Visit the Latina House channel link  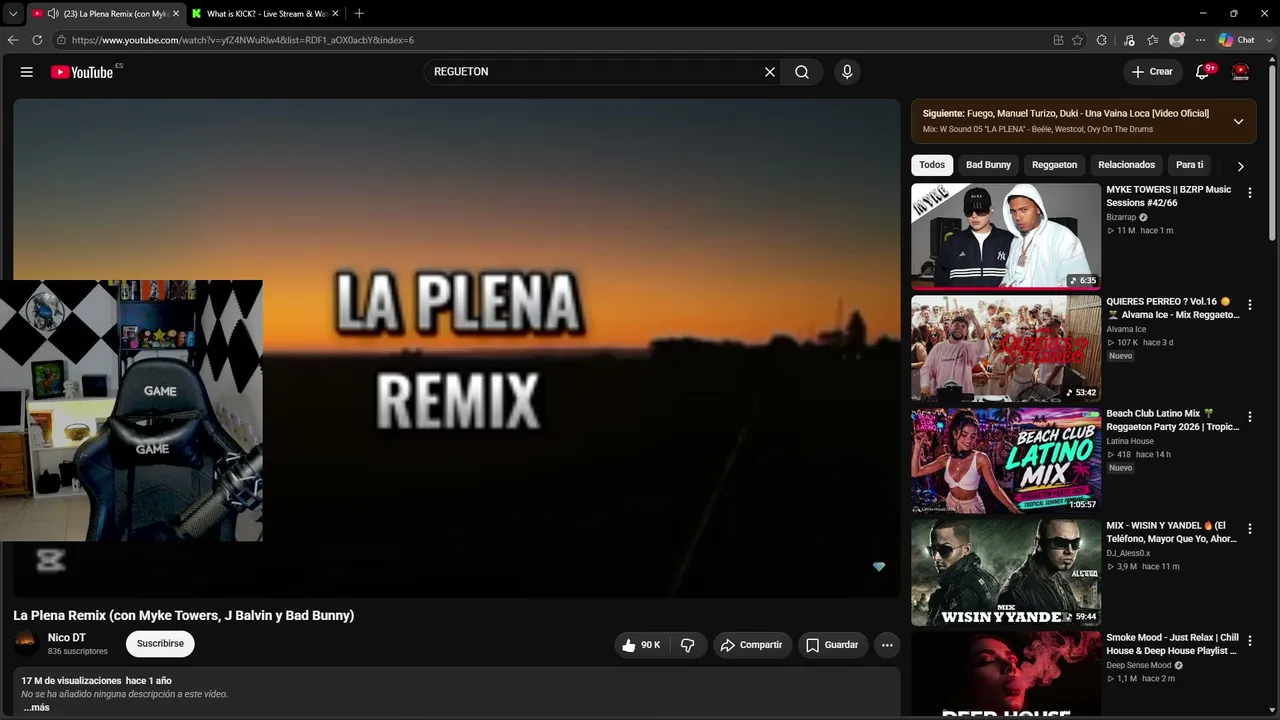[1130, 441]
